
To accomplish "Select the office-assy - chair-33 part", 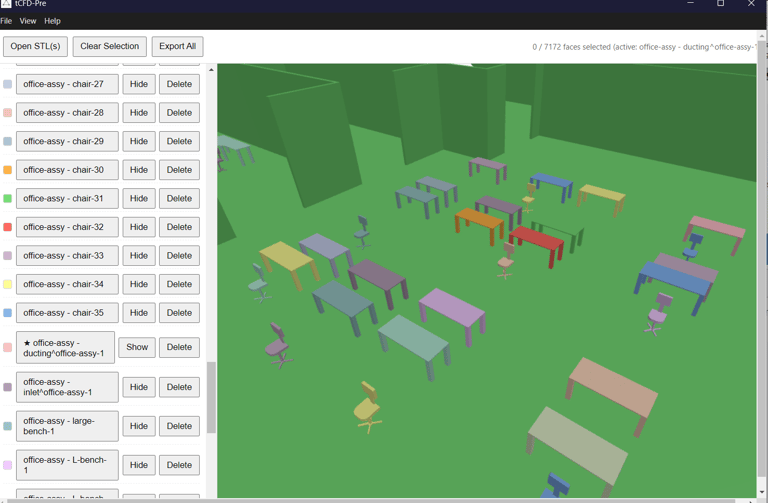I will click(x=67, y=256).
